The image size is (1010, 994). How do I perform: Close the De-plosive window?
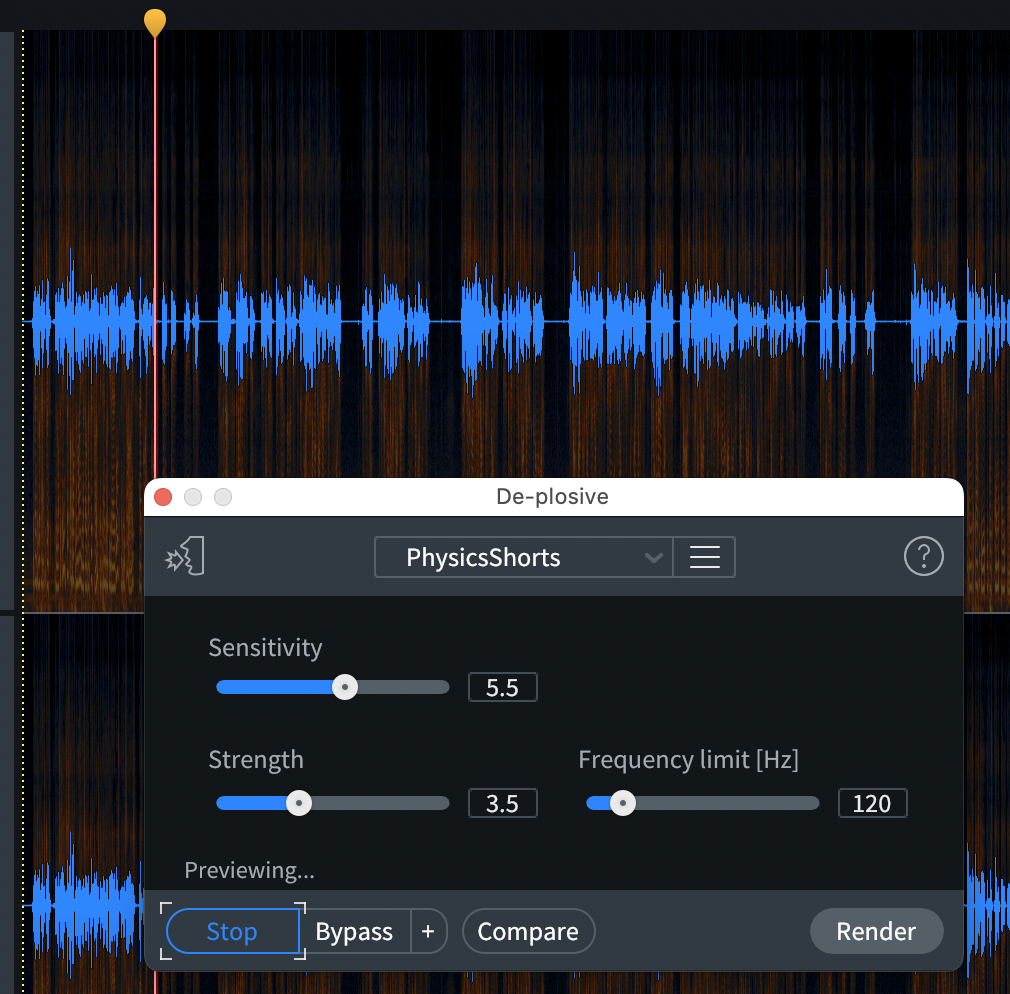point(163,497)
